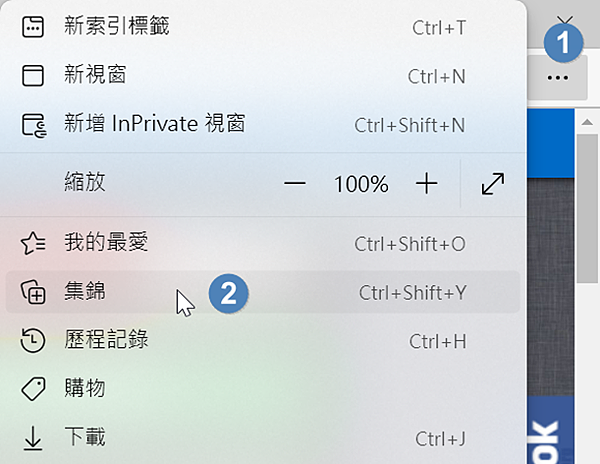The height and width of the screenshot is (464, 600).
Task: Click the History clock icon
Action: pyautogui.click(x=34, y=341)
